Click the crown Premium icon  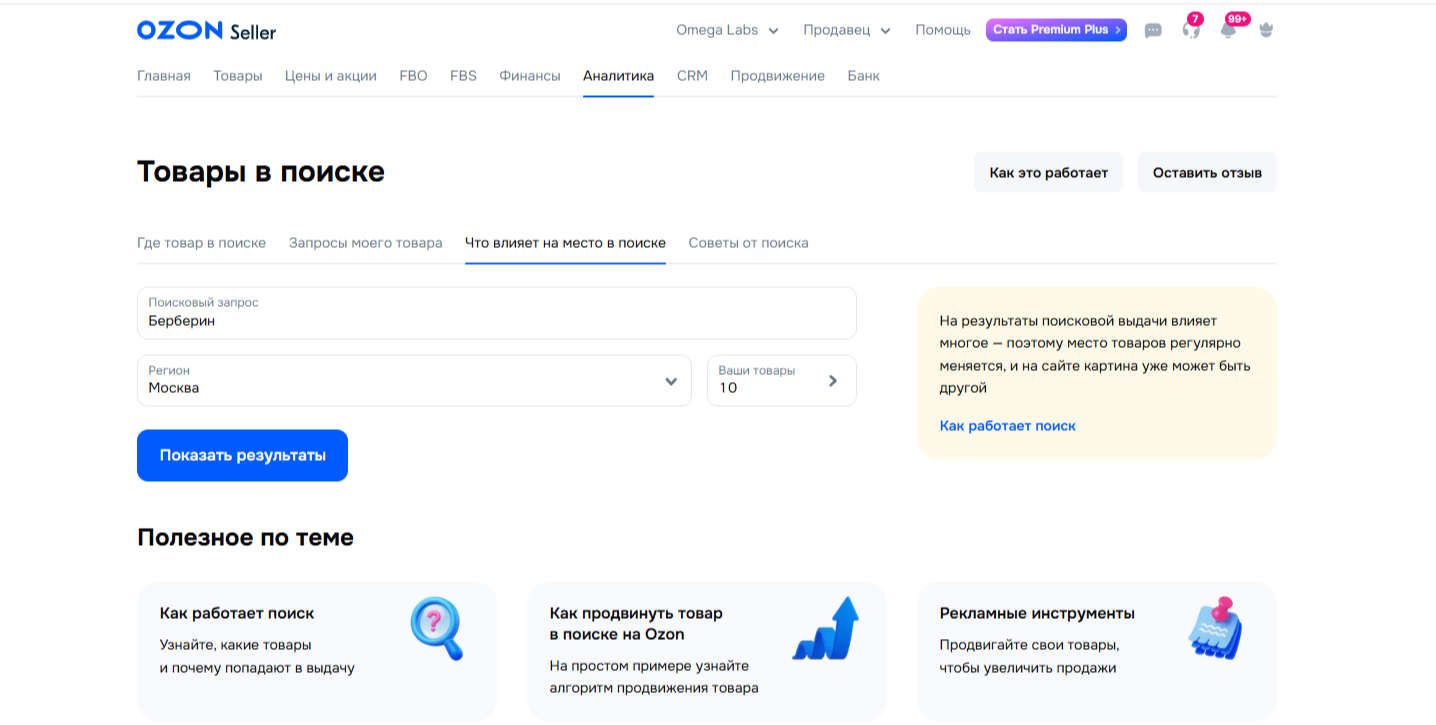pos(1265,30)
